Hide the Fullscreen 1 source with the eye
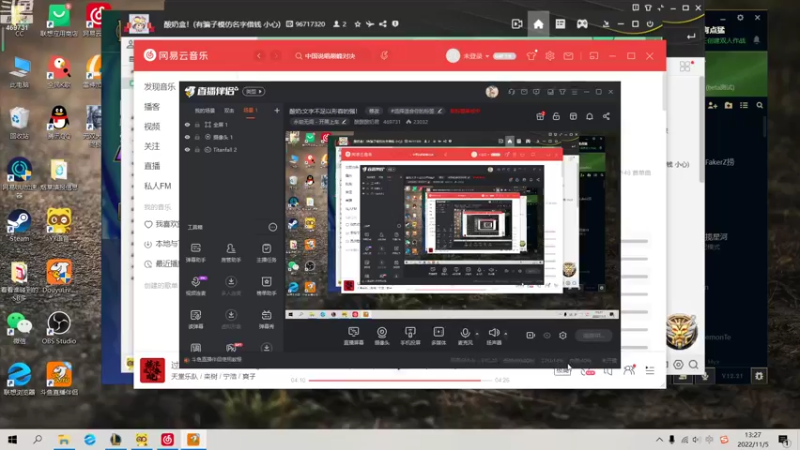 tap(187, 124)
